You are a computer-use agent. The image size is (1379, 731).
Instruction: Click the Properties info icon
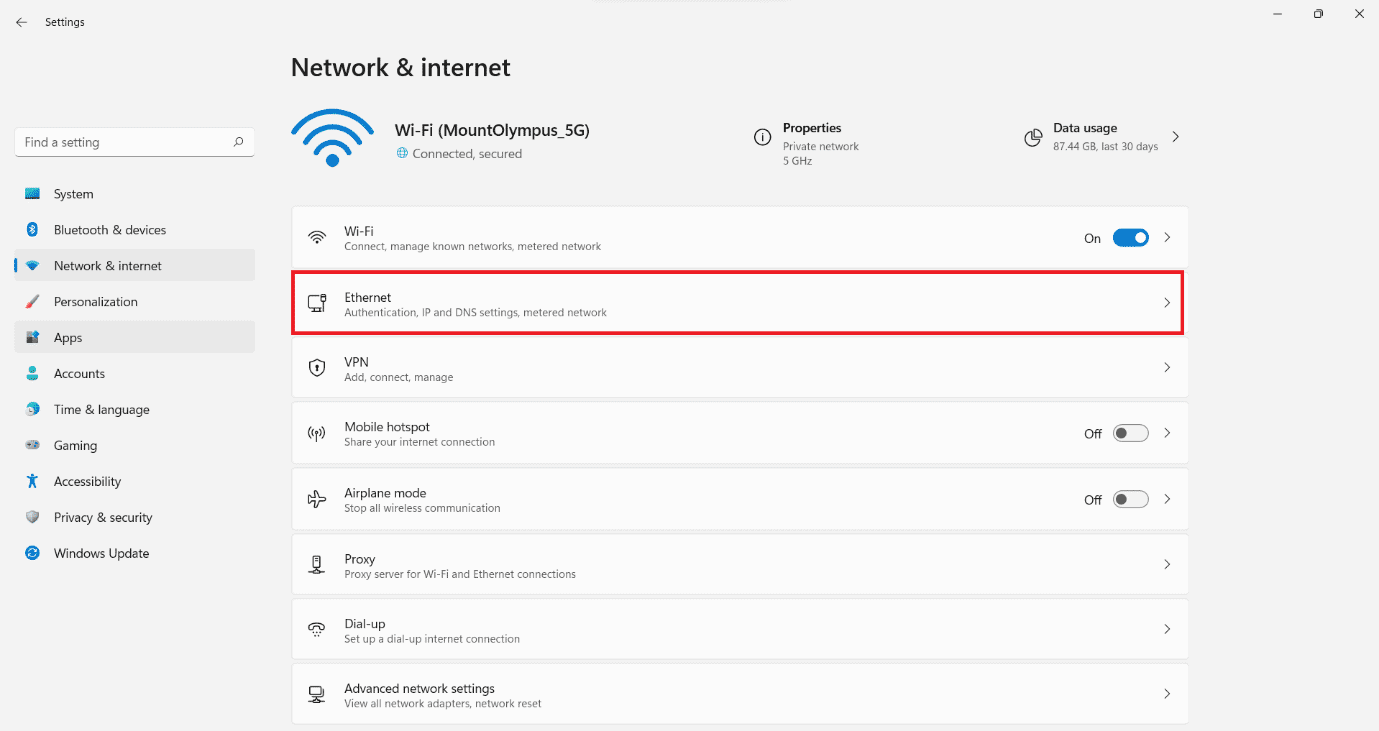[x=762, y=137]
